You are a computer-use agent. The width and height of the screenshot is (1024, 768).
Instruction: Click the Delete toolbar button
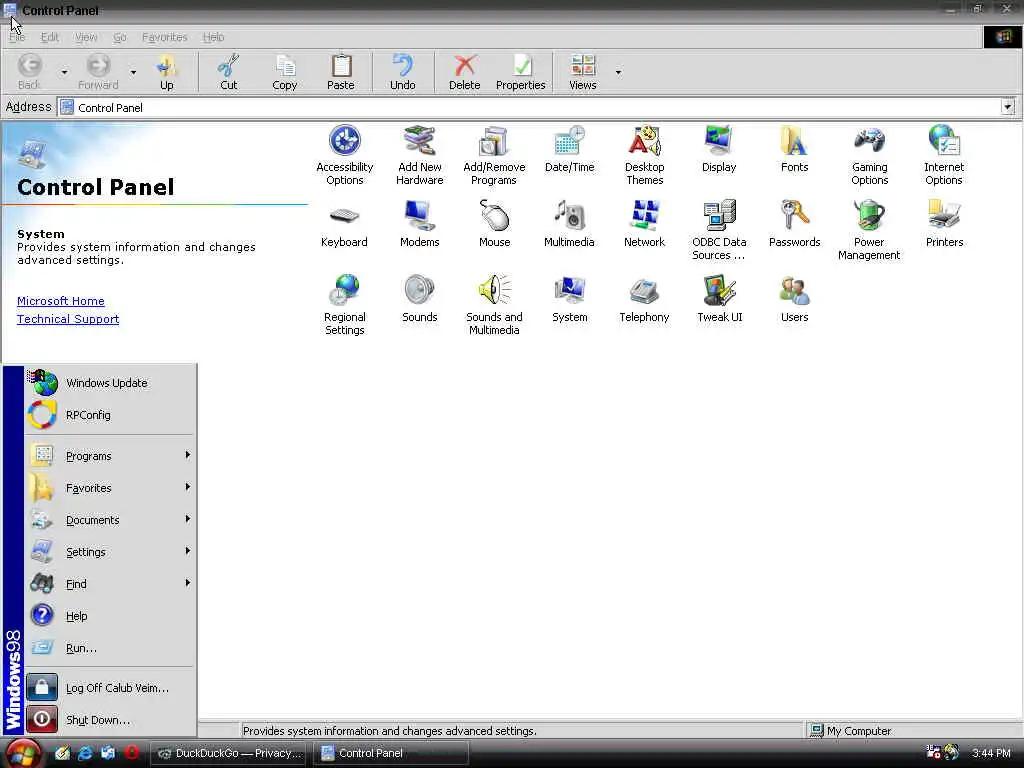pyautogui.click(x=464, y=72)
